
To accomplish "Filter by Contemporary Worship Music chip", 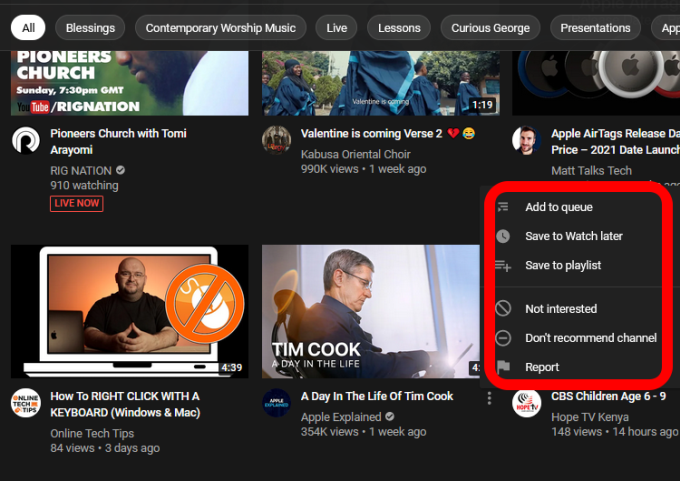I will click(221, 28).
